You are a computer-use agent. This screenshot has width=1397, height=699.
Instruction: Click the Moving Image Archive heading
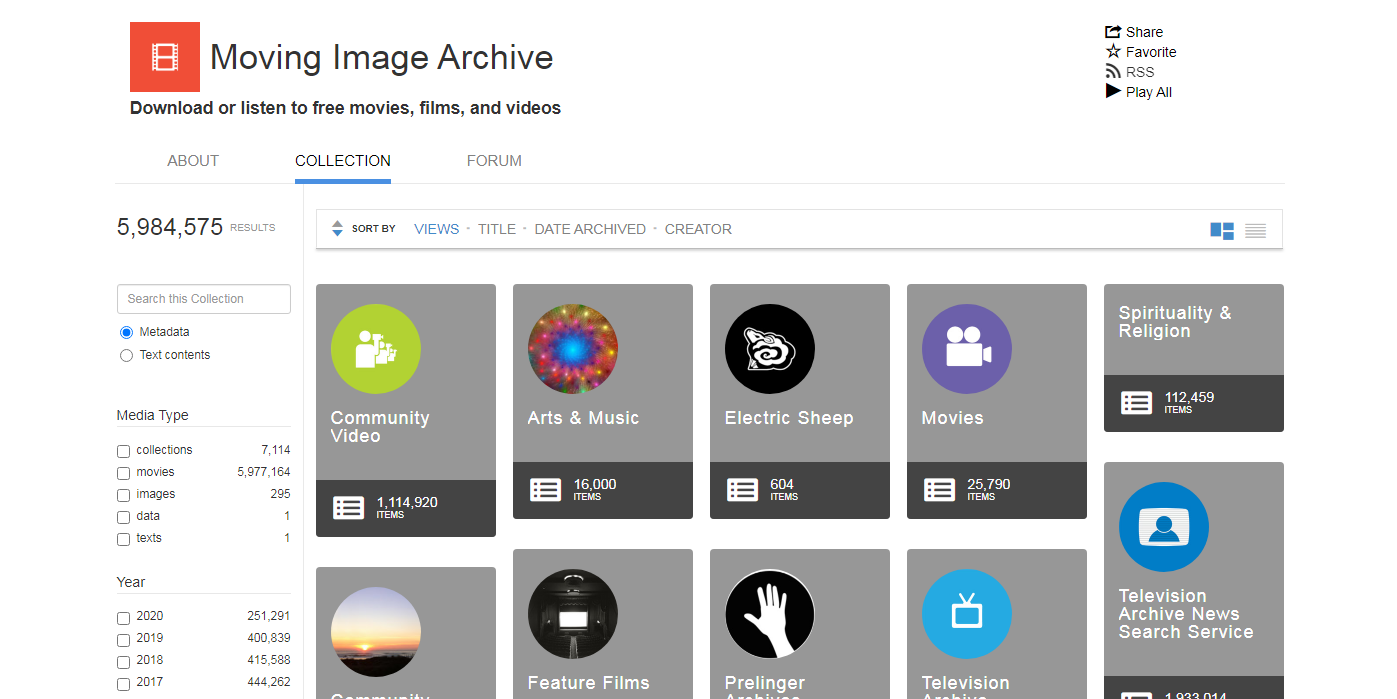pyautogui.click(x=381, y=57)
